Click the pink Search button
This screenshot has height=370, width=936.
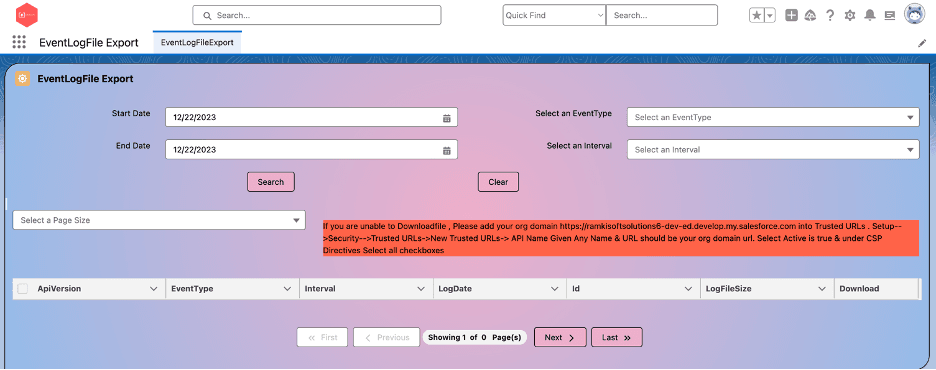coord(271,182)
